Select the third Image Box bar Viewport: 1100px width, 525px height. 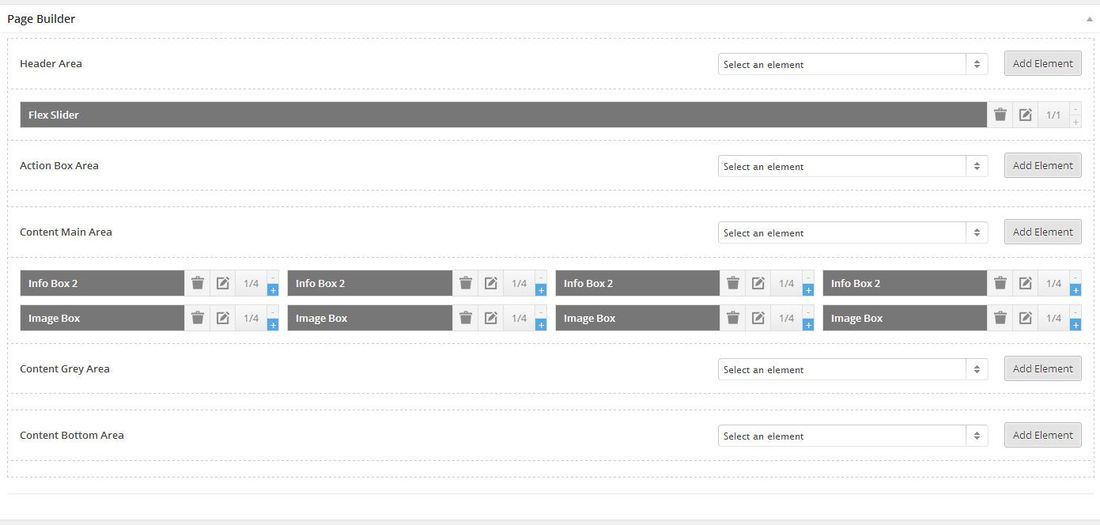(638, 318)
